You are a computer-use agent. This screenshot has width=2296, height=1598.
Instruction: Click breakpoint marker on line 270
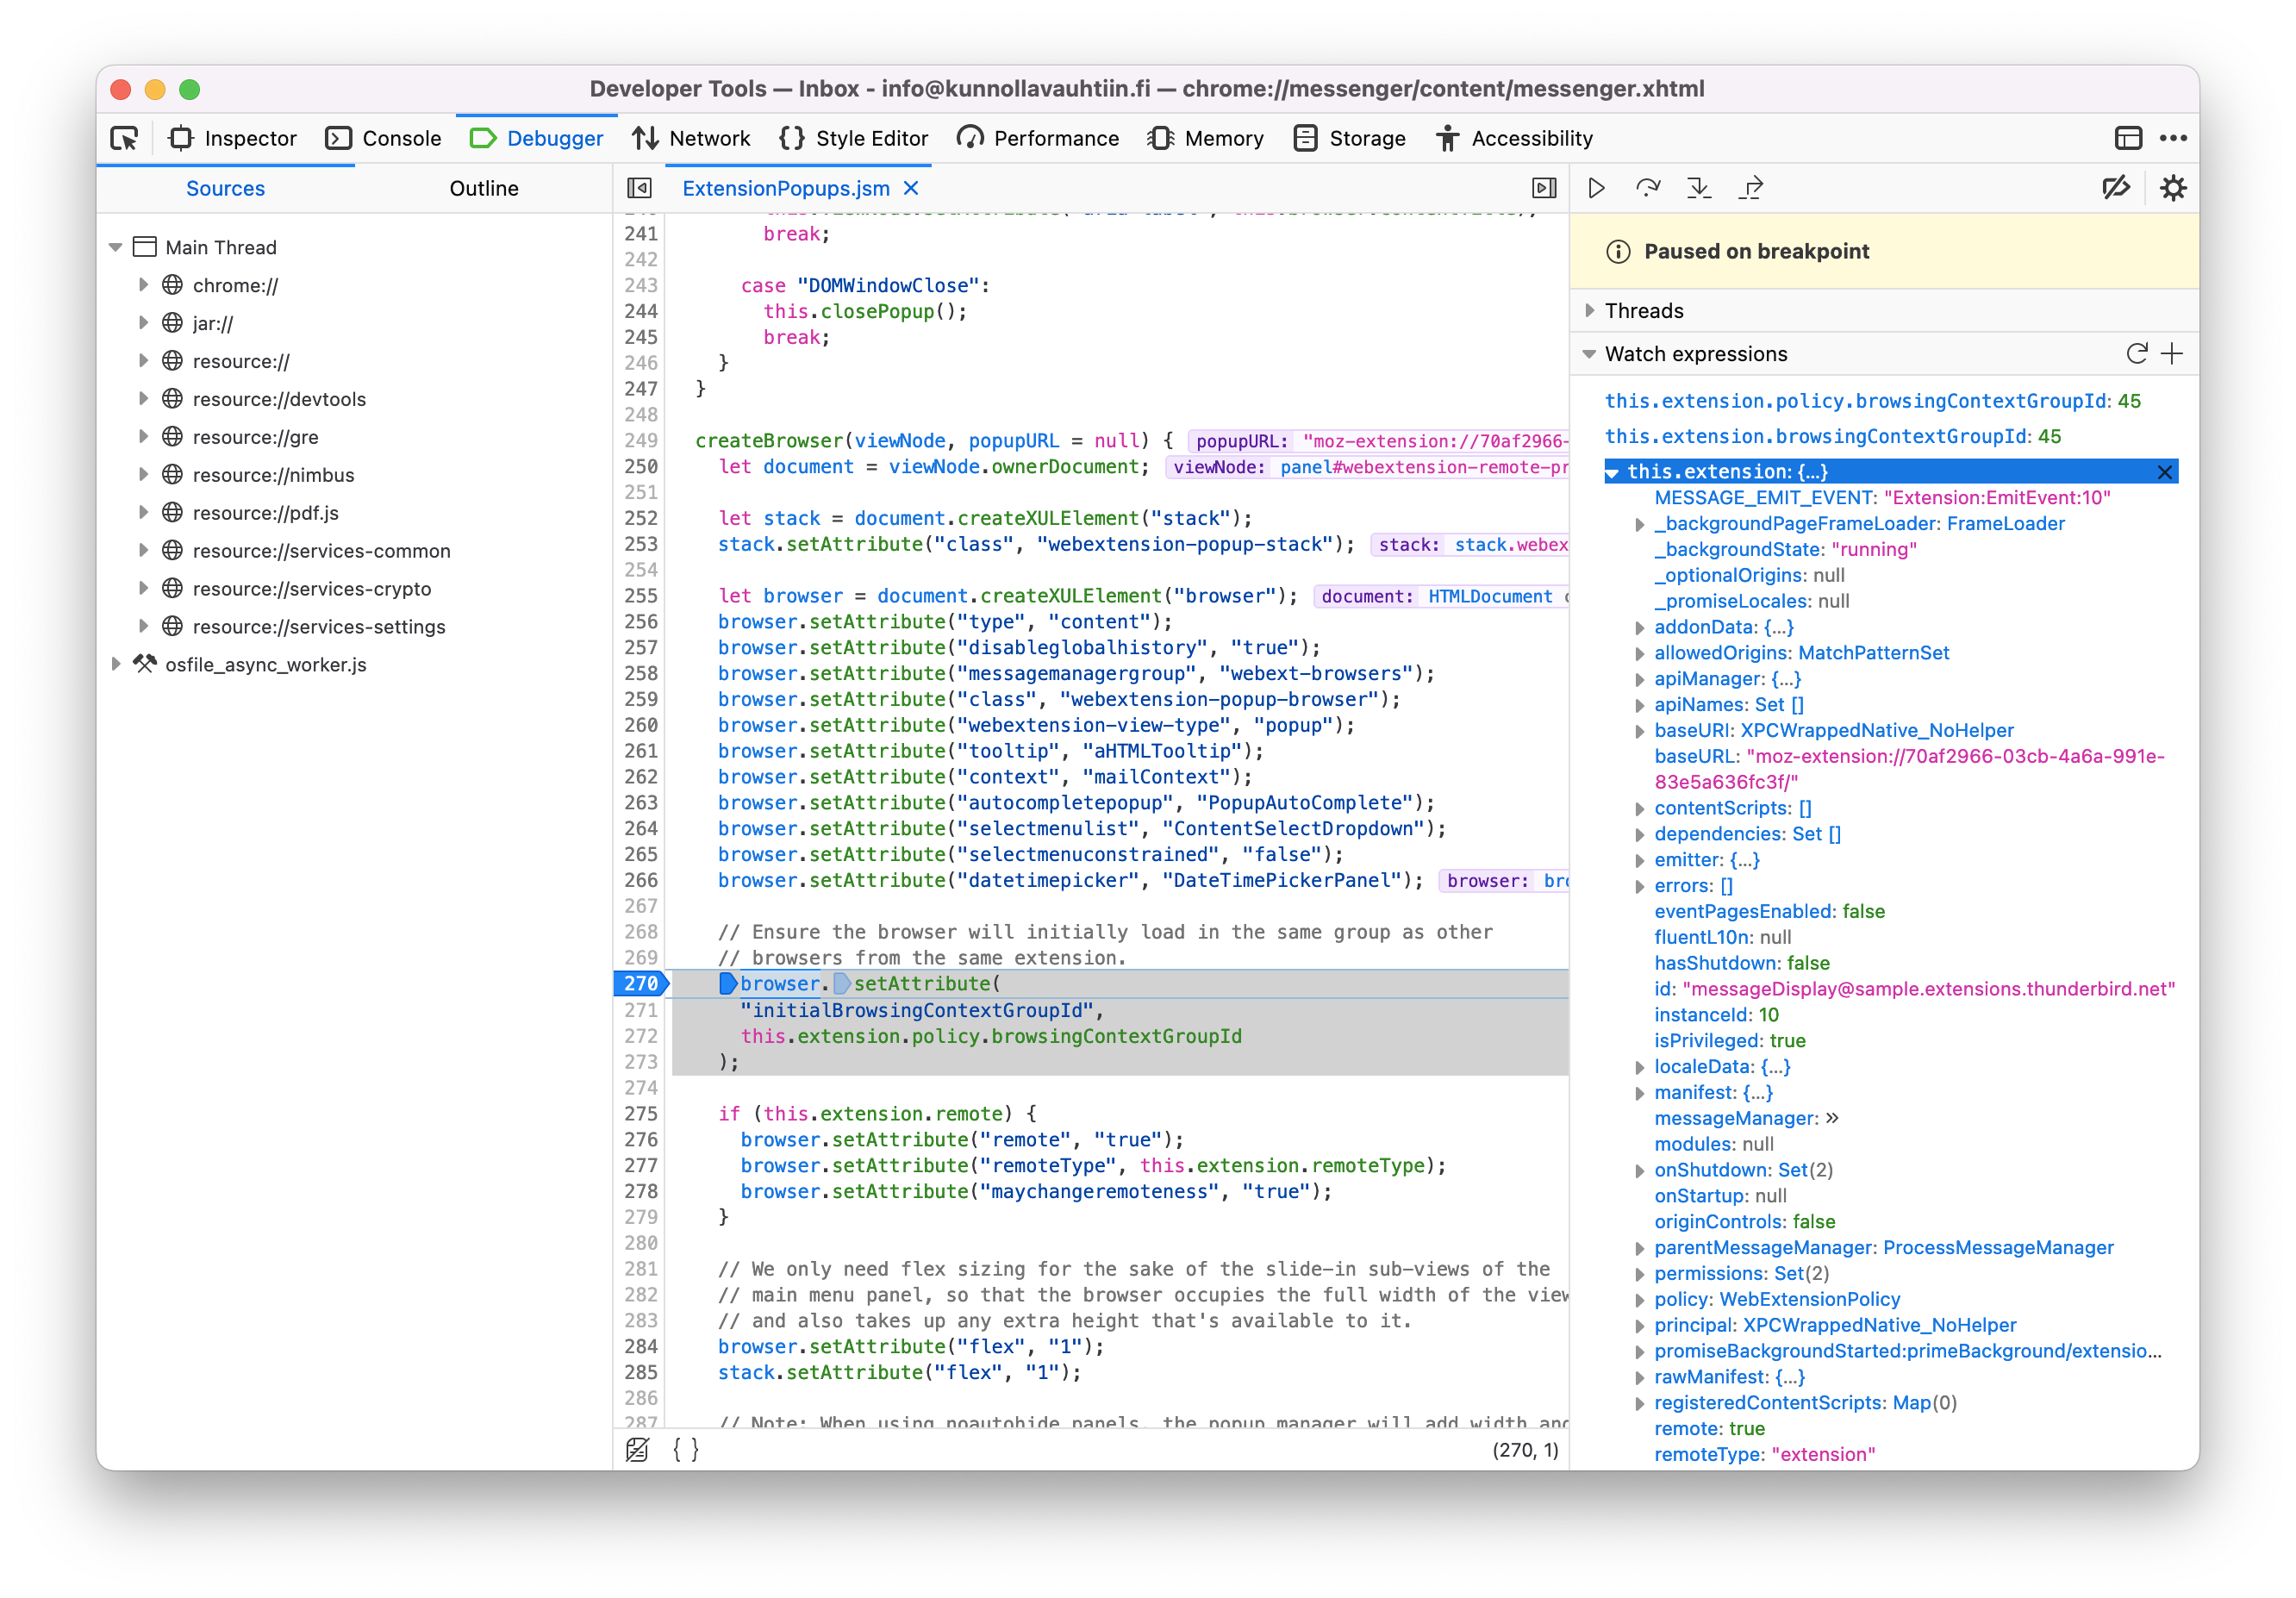click(x=640, y=984)
